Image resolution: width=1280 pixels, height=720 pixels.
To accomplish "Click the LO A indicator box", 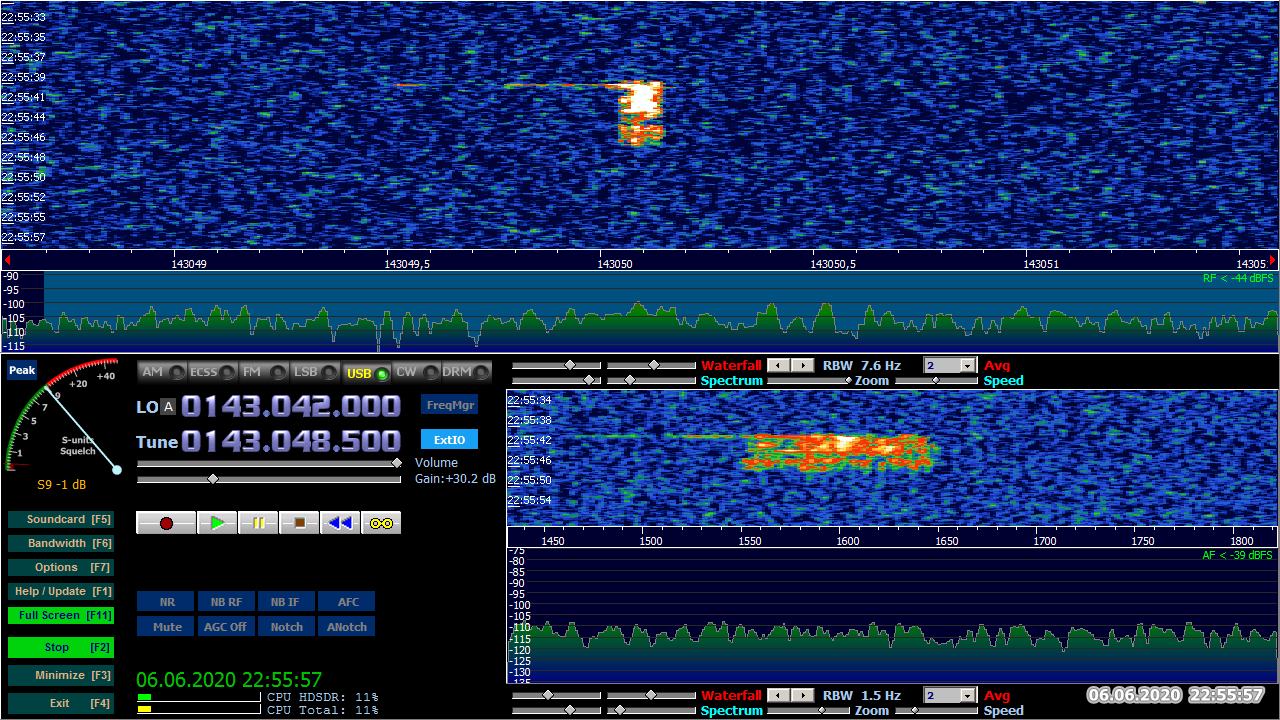I will [x=168, y=407].
